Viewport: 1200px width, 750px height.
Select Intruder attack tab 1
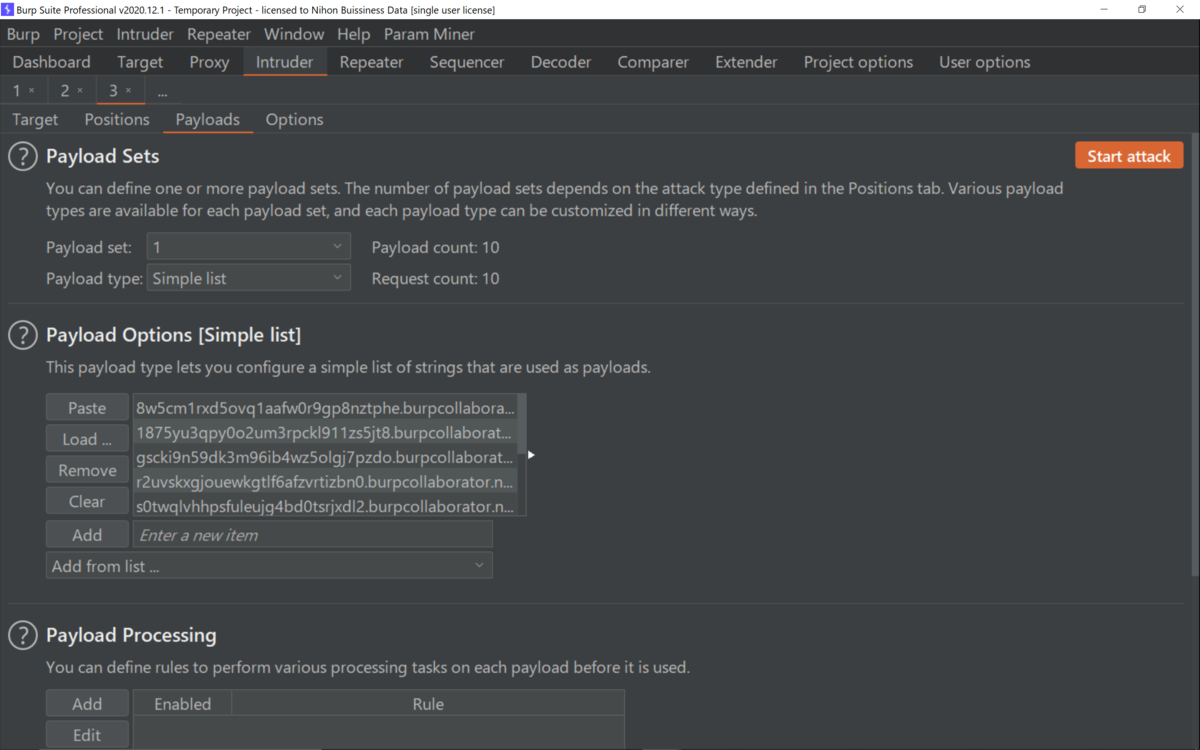tap(17, 91)
